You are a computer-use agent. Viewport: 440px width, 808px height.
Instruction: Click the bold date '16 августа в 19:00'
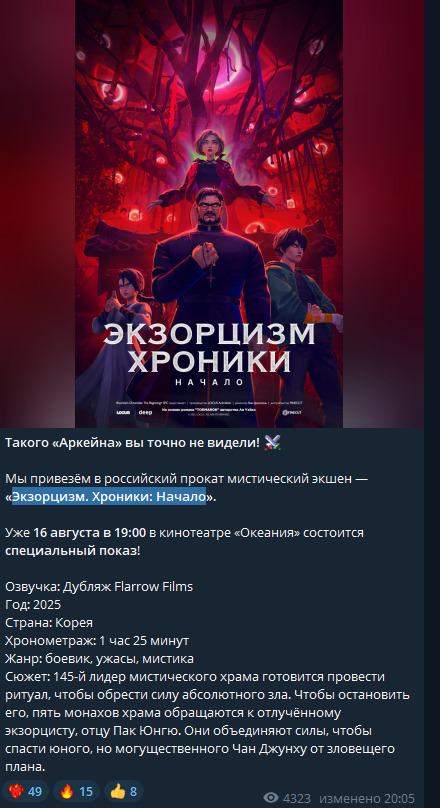tap(90, 532)
